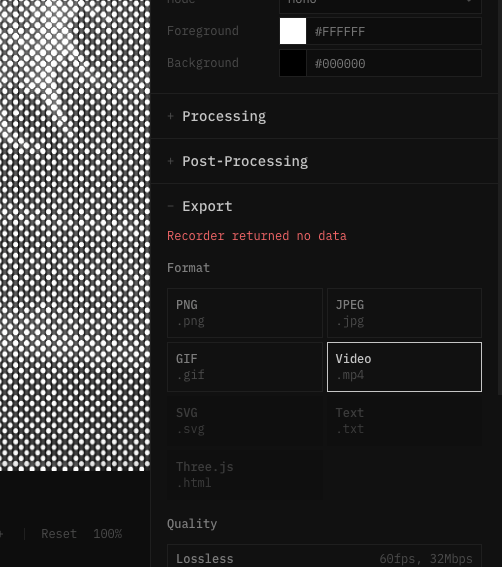Click the Format label
The width and height of the screenshot is (502, 567).
188,268
